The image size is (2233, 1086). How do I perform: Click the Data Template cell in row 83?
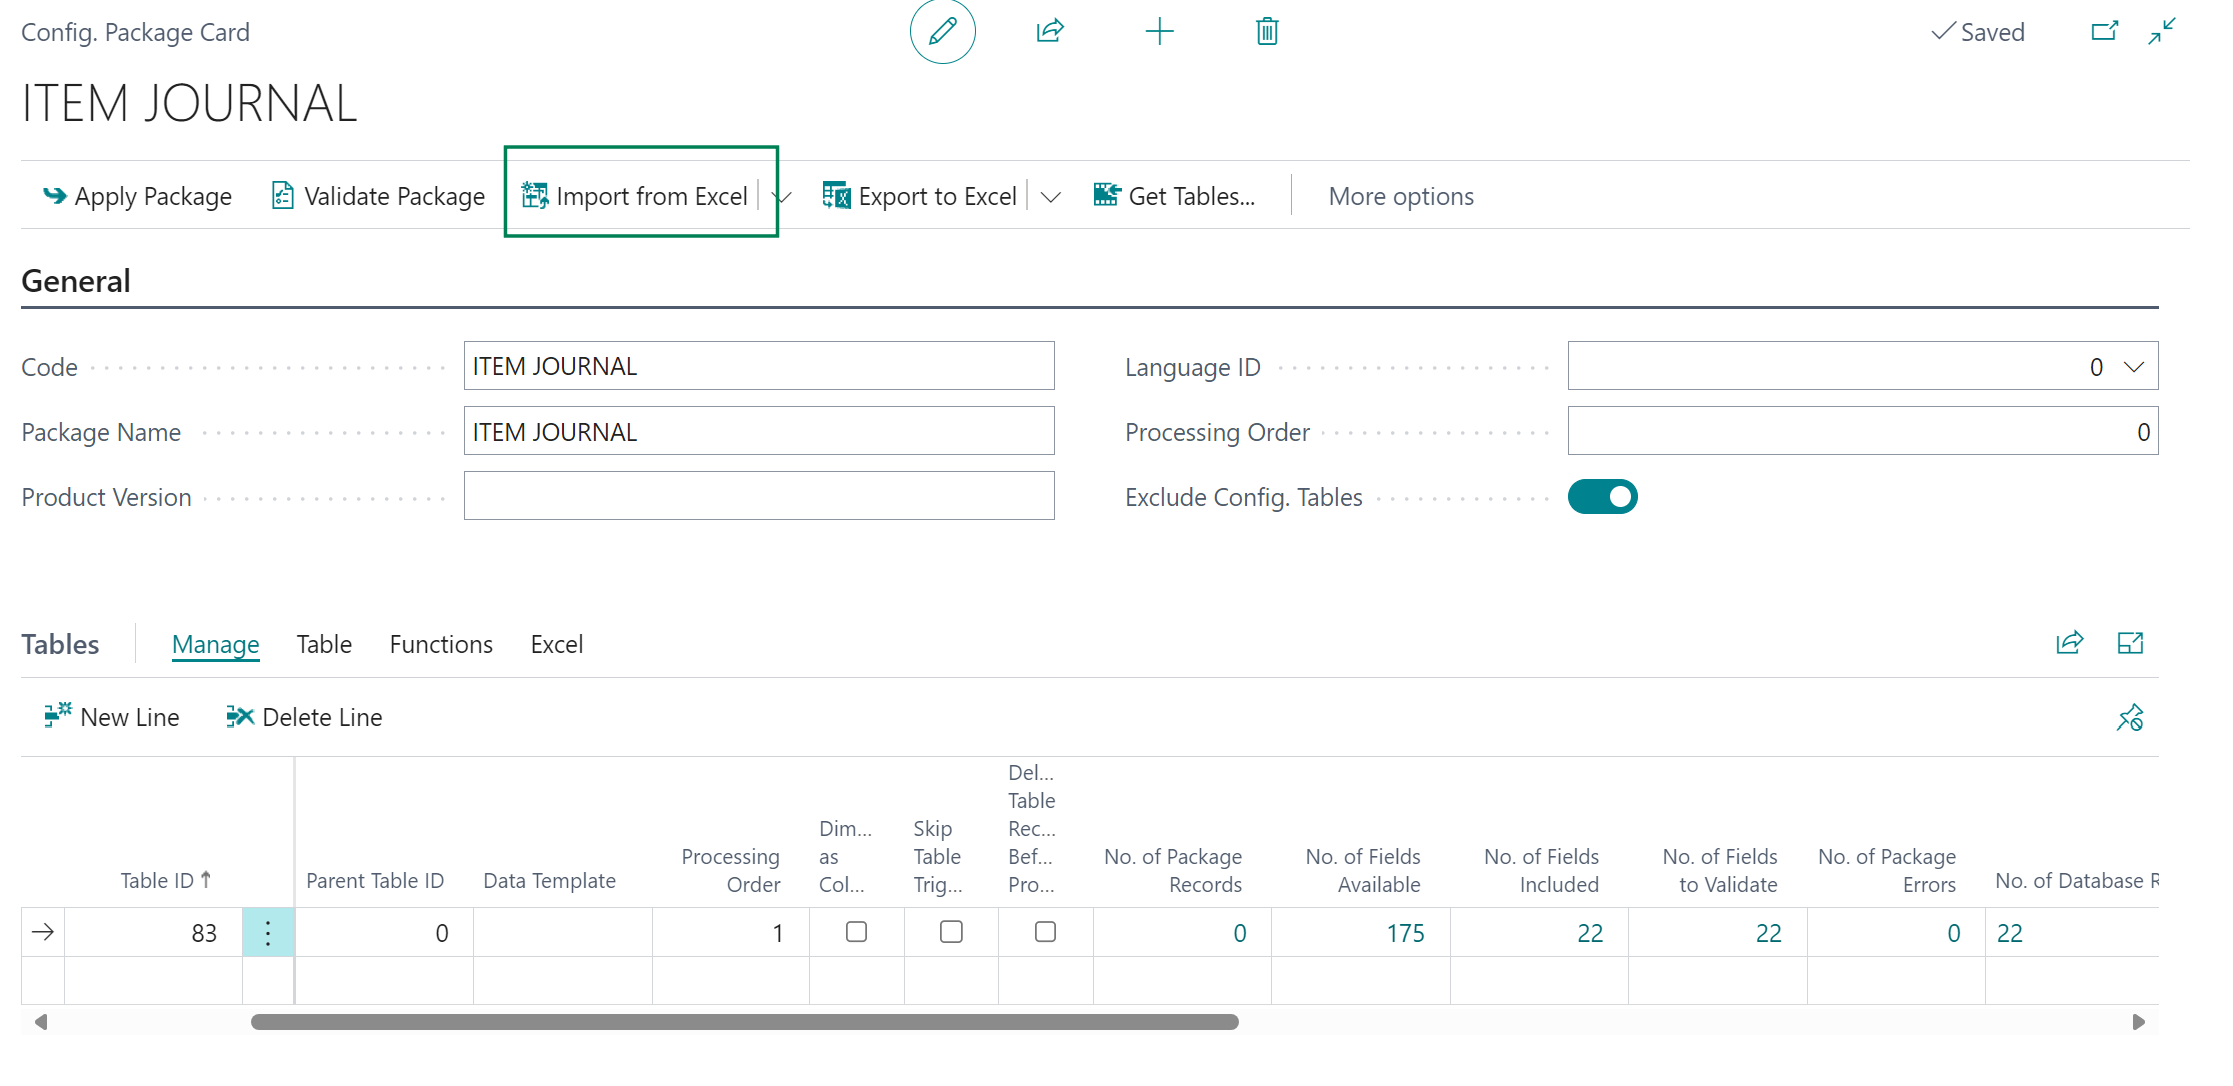[563, 933]
